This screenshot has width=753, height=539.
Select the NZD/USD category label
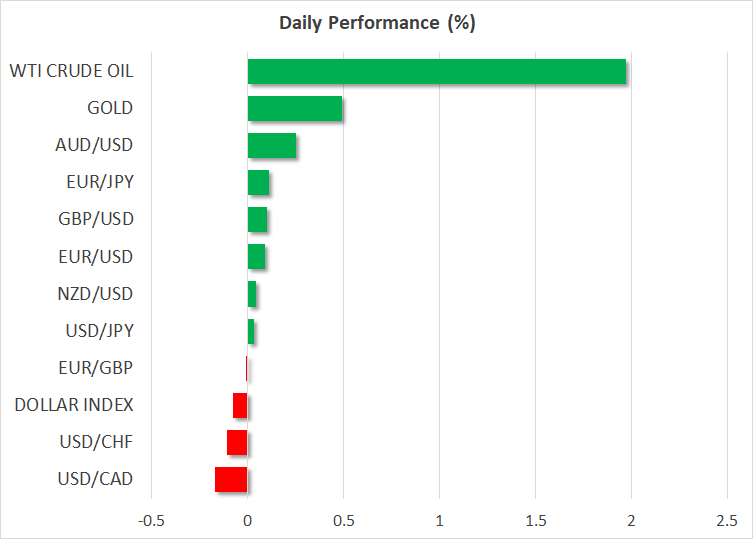(98, 294)
